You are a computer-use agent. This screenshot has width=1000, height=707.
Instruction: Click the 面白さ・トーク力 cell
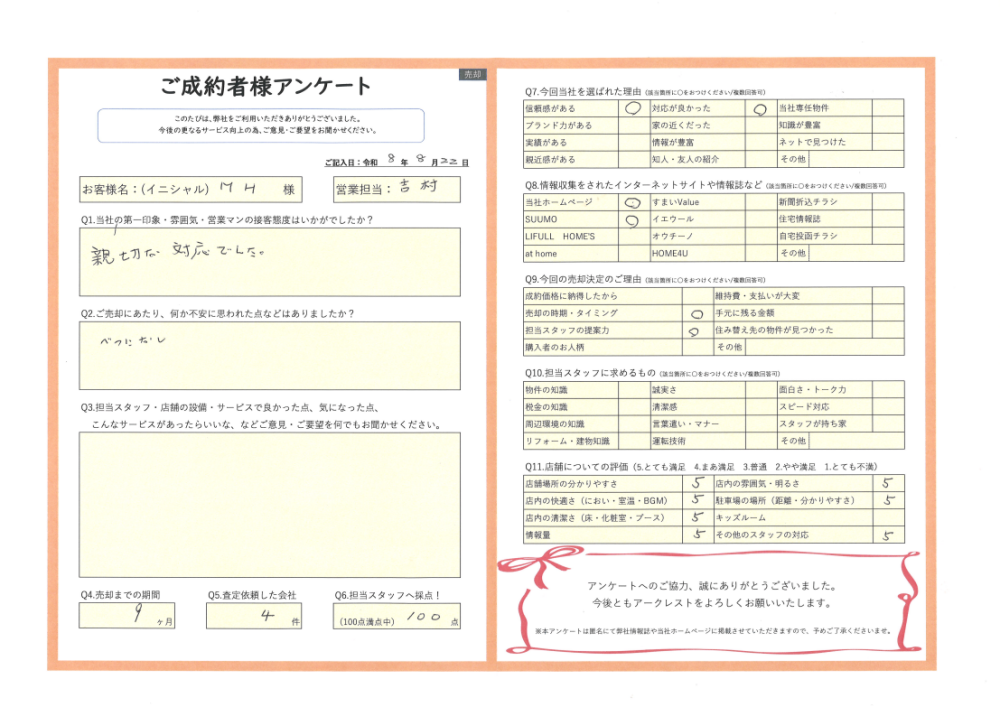tap(825, 390)
